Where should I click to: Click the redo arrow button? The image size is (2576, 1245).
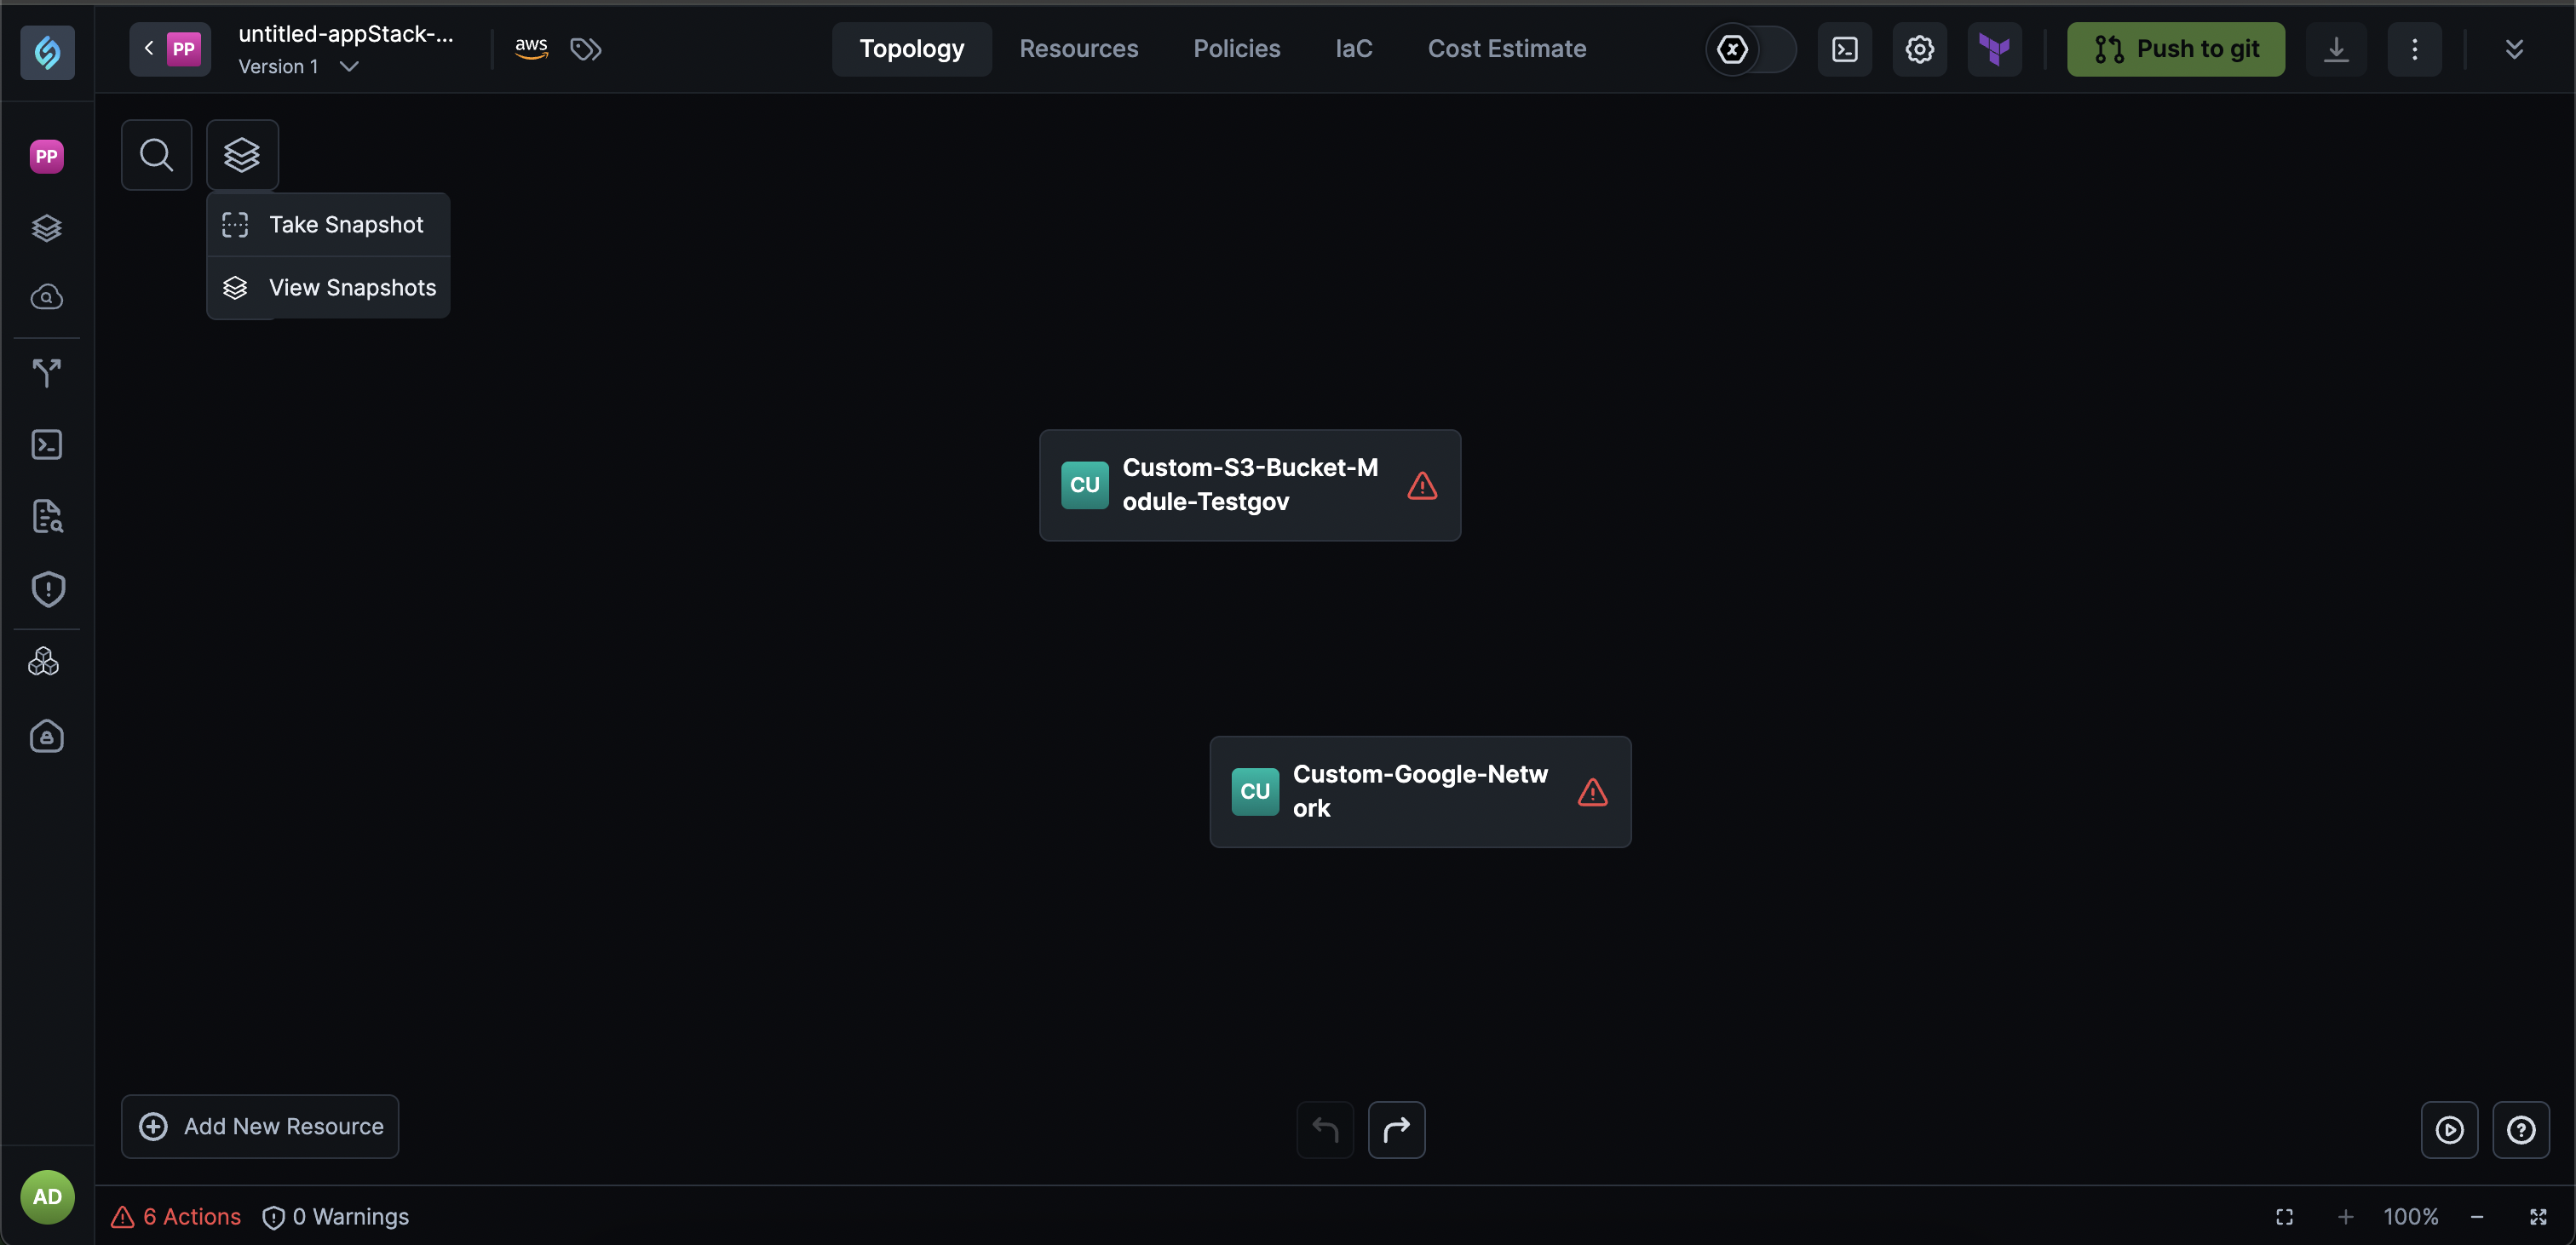click(x=1396, y=1129)
